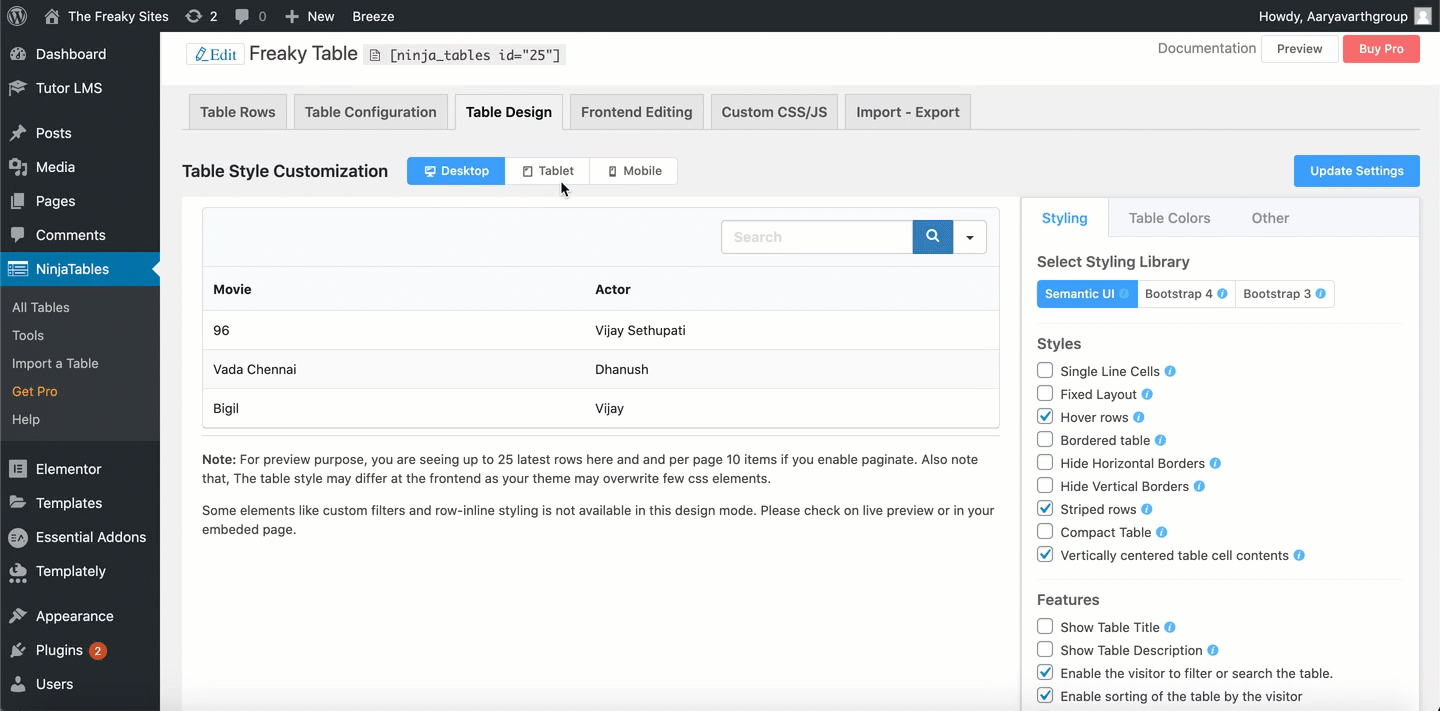Click info icon next to Hover rows
The width and height of the screenshot is (1440, 711).
click(x=1139, y=417)
